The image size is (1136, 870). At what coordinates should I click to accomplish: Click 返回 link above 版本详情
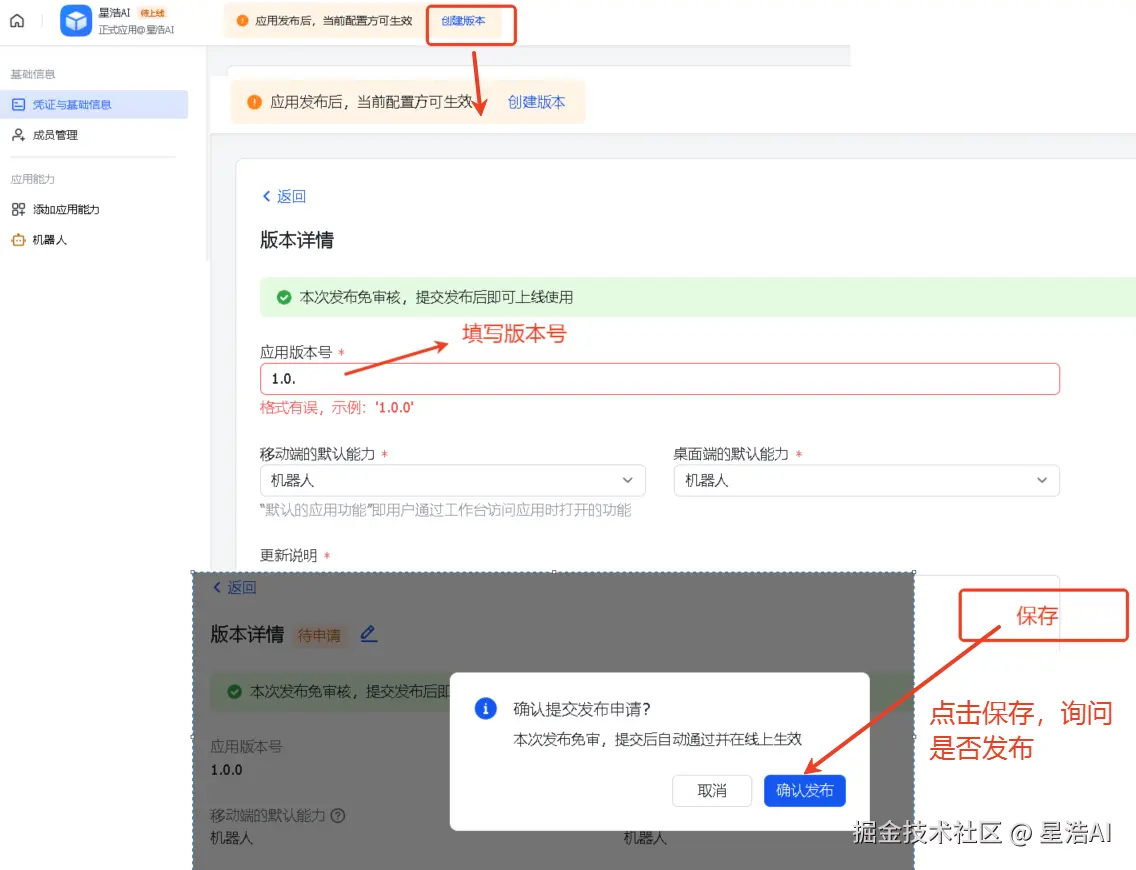pyautogui.click(x=284, y=196)
